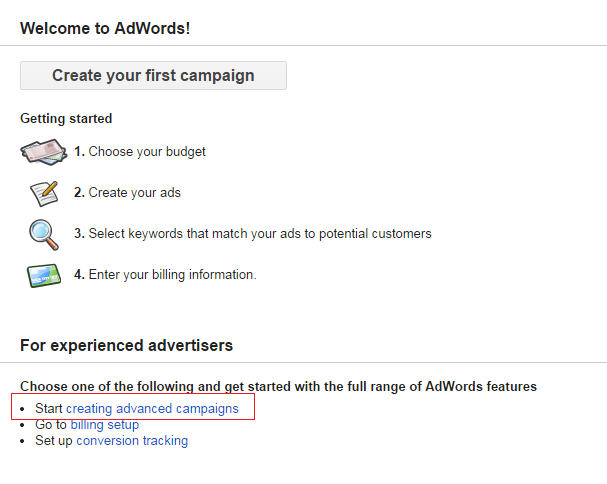Viewport: 607px width, 484px height.
Task: Click the For experienced advertisers heading
Action: coord(127,346)
